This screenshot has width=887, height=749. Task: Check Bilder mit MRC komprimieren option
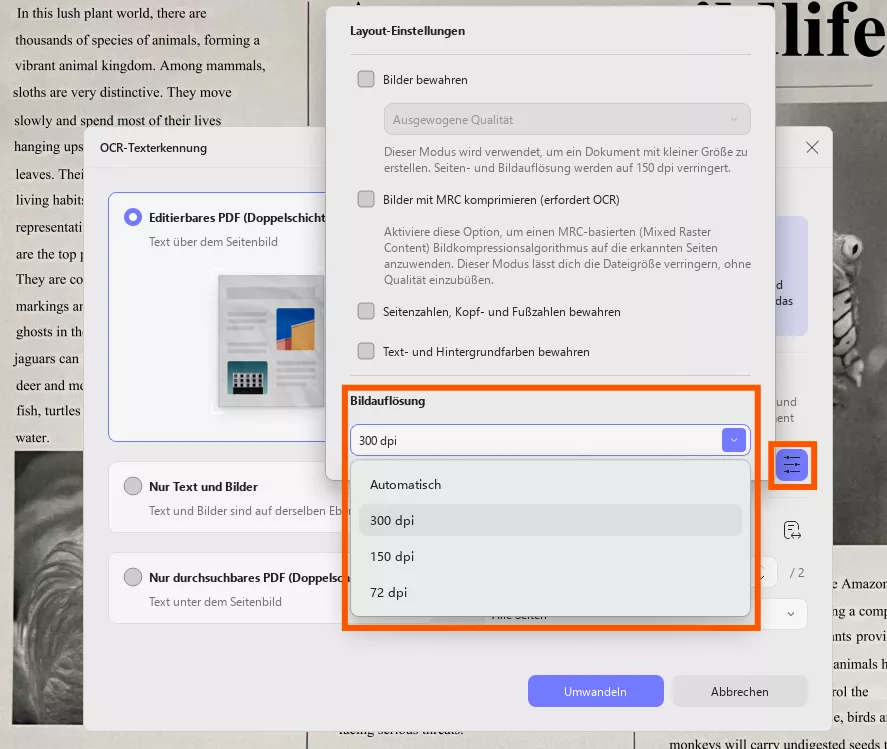[366, 199]
